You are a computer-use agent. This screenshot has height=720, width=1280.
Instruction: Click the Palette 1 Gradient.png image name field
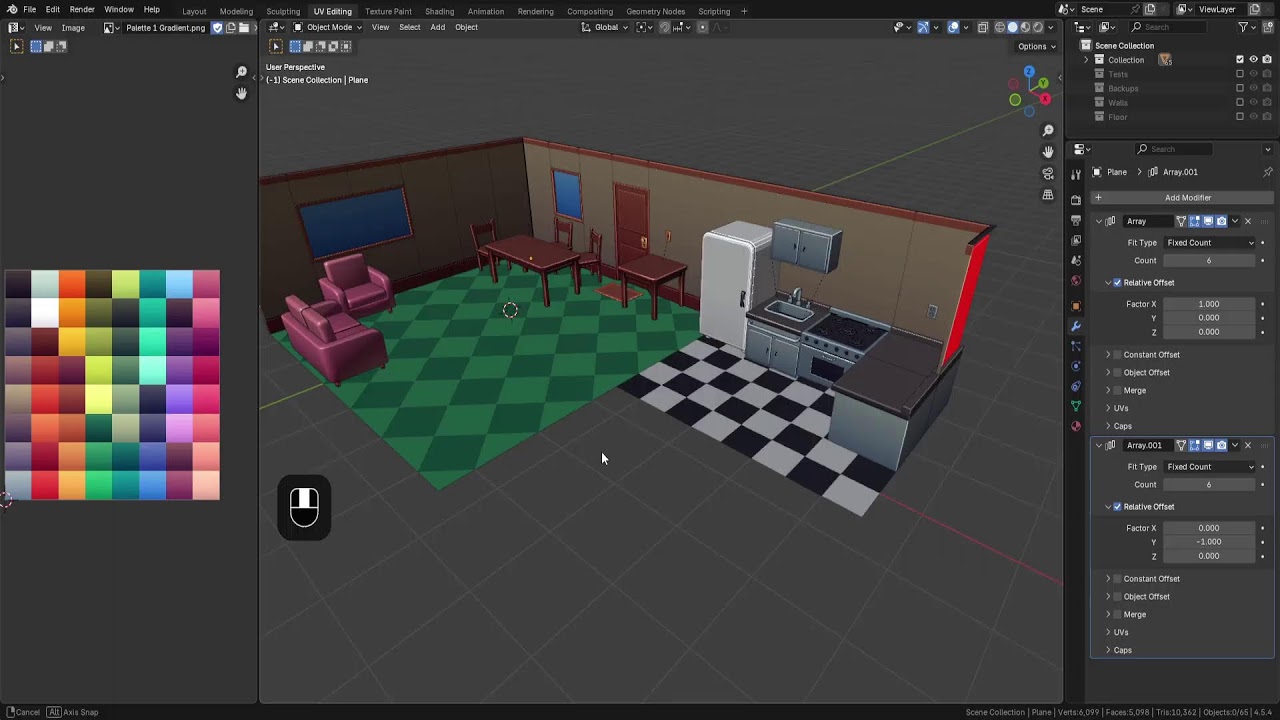click(165, 28)
